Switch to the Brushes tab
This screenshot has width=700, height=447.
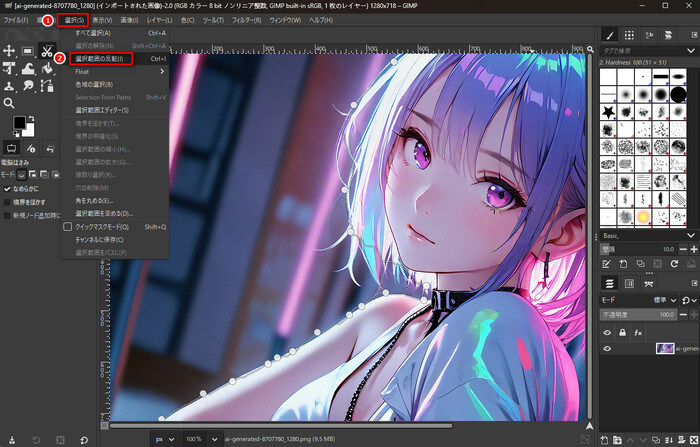coord(609,35)
